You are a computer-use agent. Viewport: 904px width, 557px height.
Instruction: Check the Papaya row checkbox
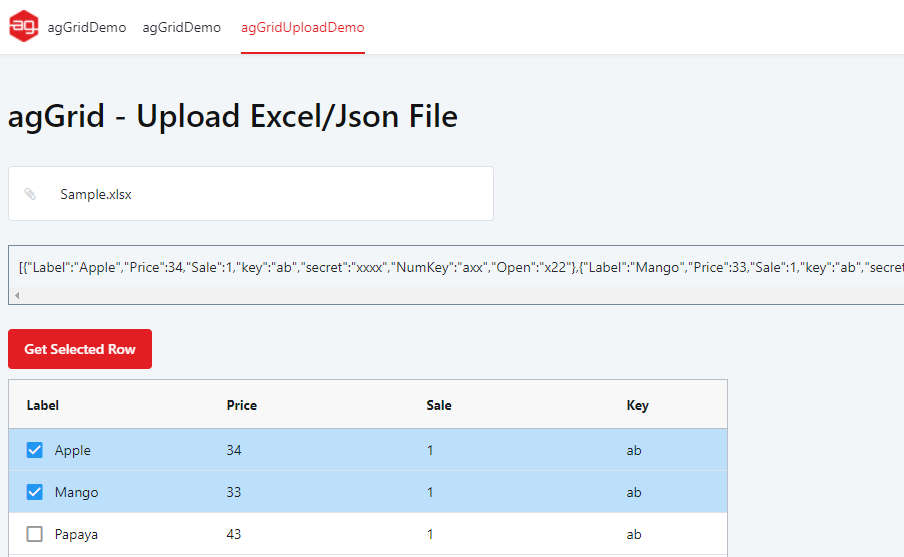tap(35, 534)
